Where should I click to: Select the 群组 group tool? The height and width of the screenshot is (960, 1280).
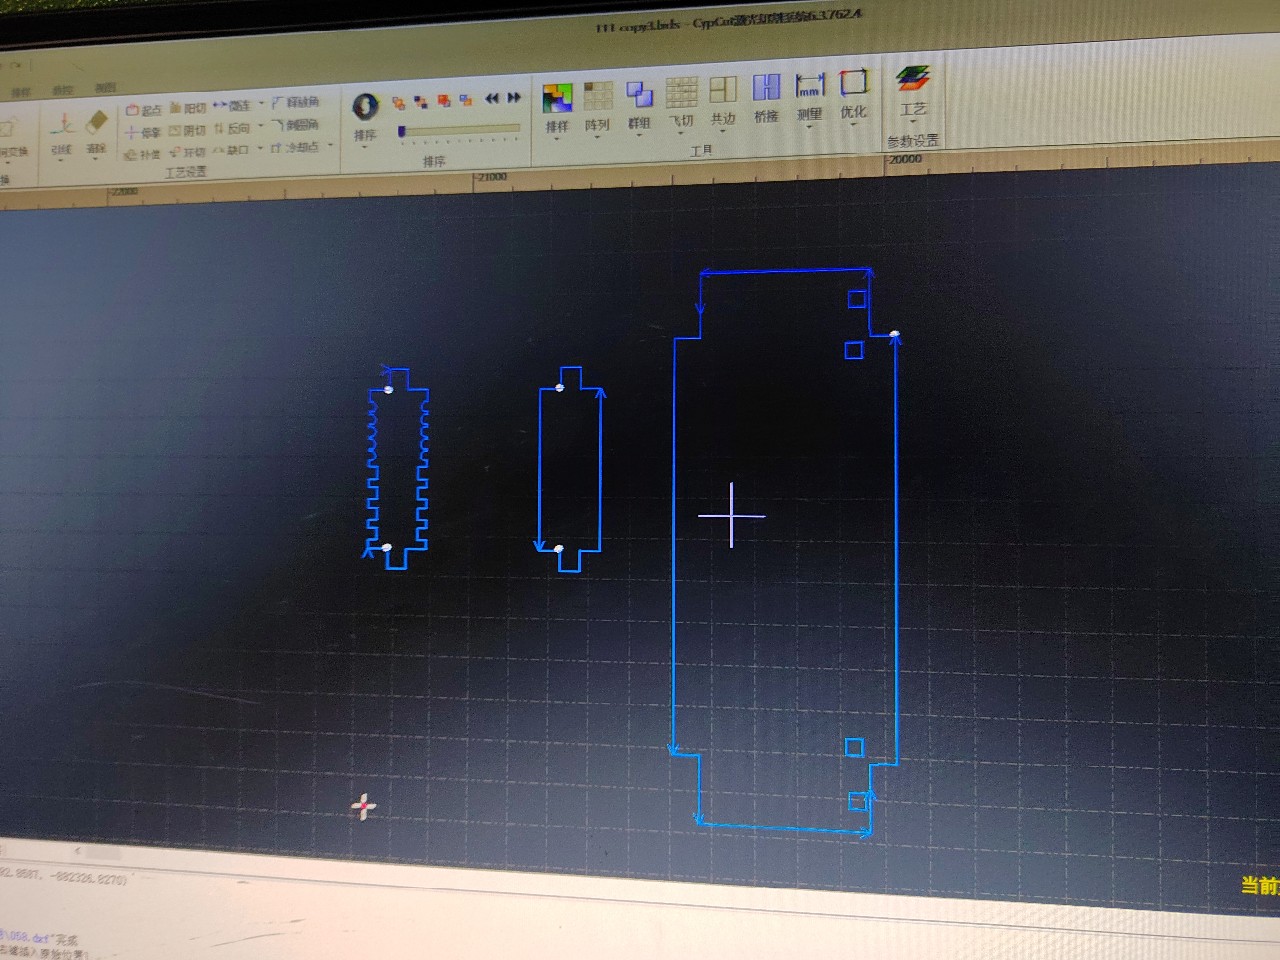[639, 96]
